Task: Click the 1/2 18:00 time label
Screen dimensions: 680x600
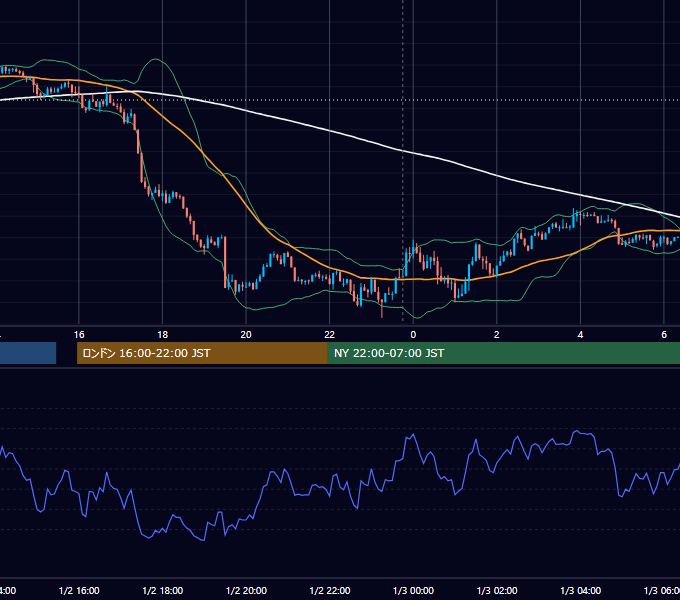Action: click(163, 590)
